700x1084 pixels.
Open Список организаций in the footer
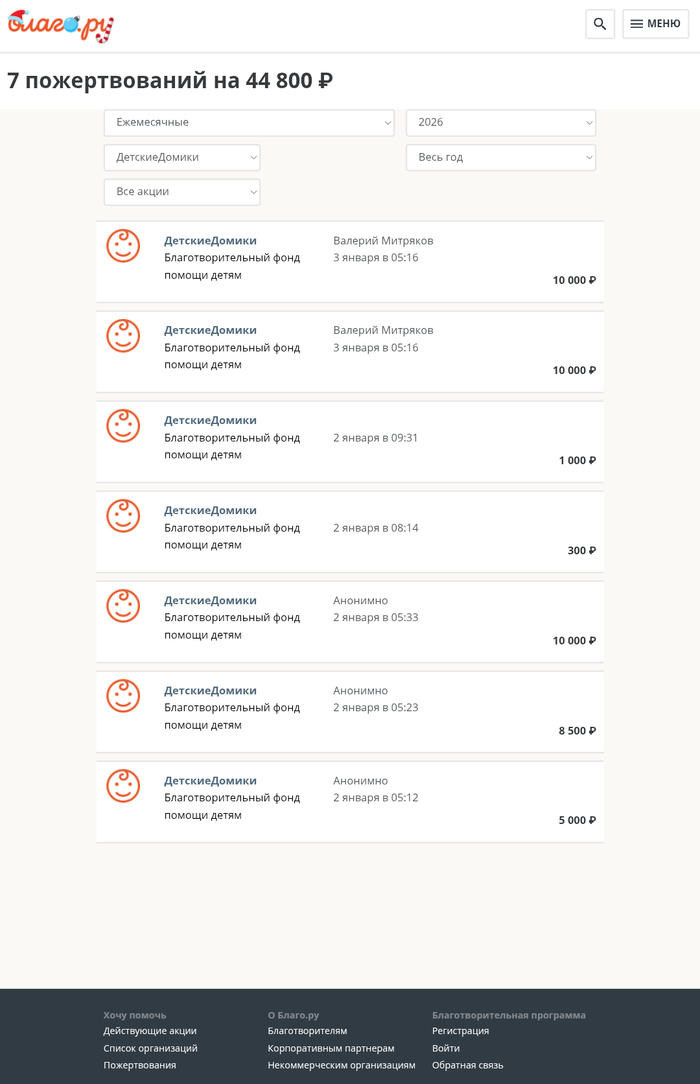point(150,1048)
